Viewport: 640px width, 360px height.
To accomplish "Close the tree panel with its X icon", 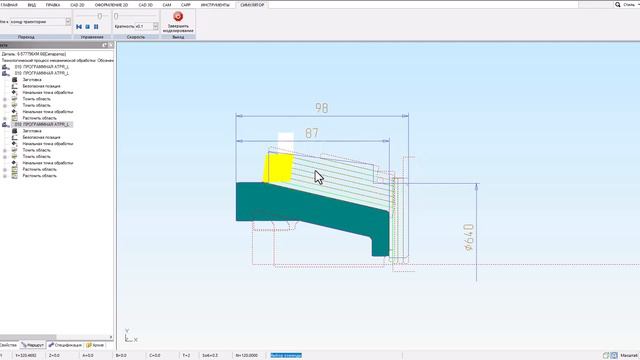I will pos(111,45).
